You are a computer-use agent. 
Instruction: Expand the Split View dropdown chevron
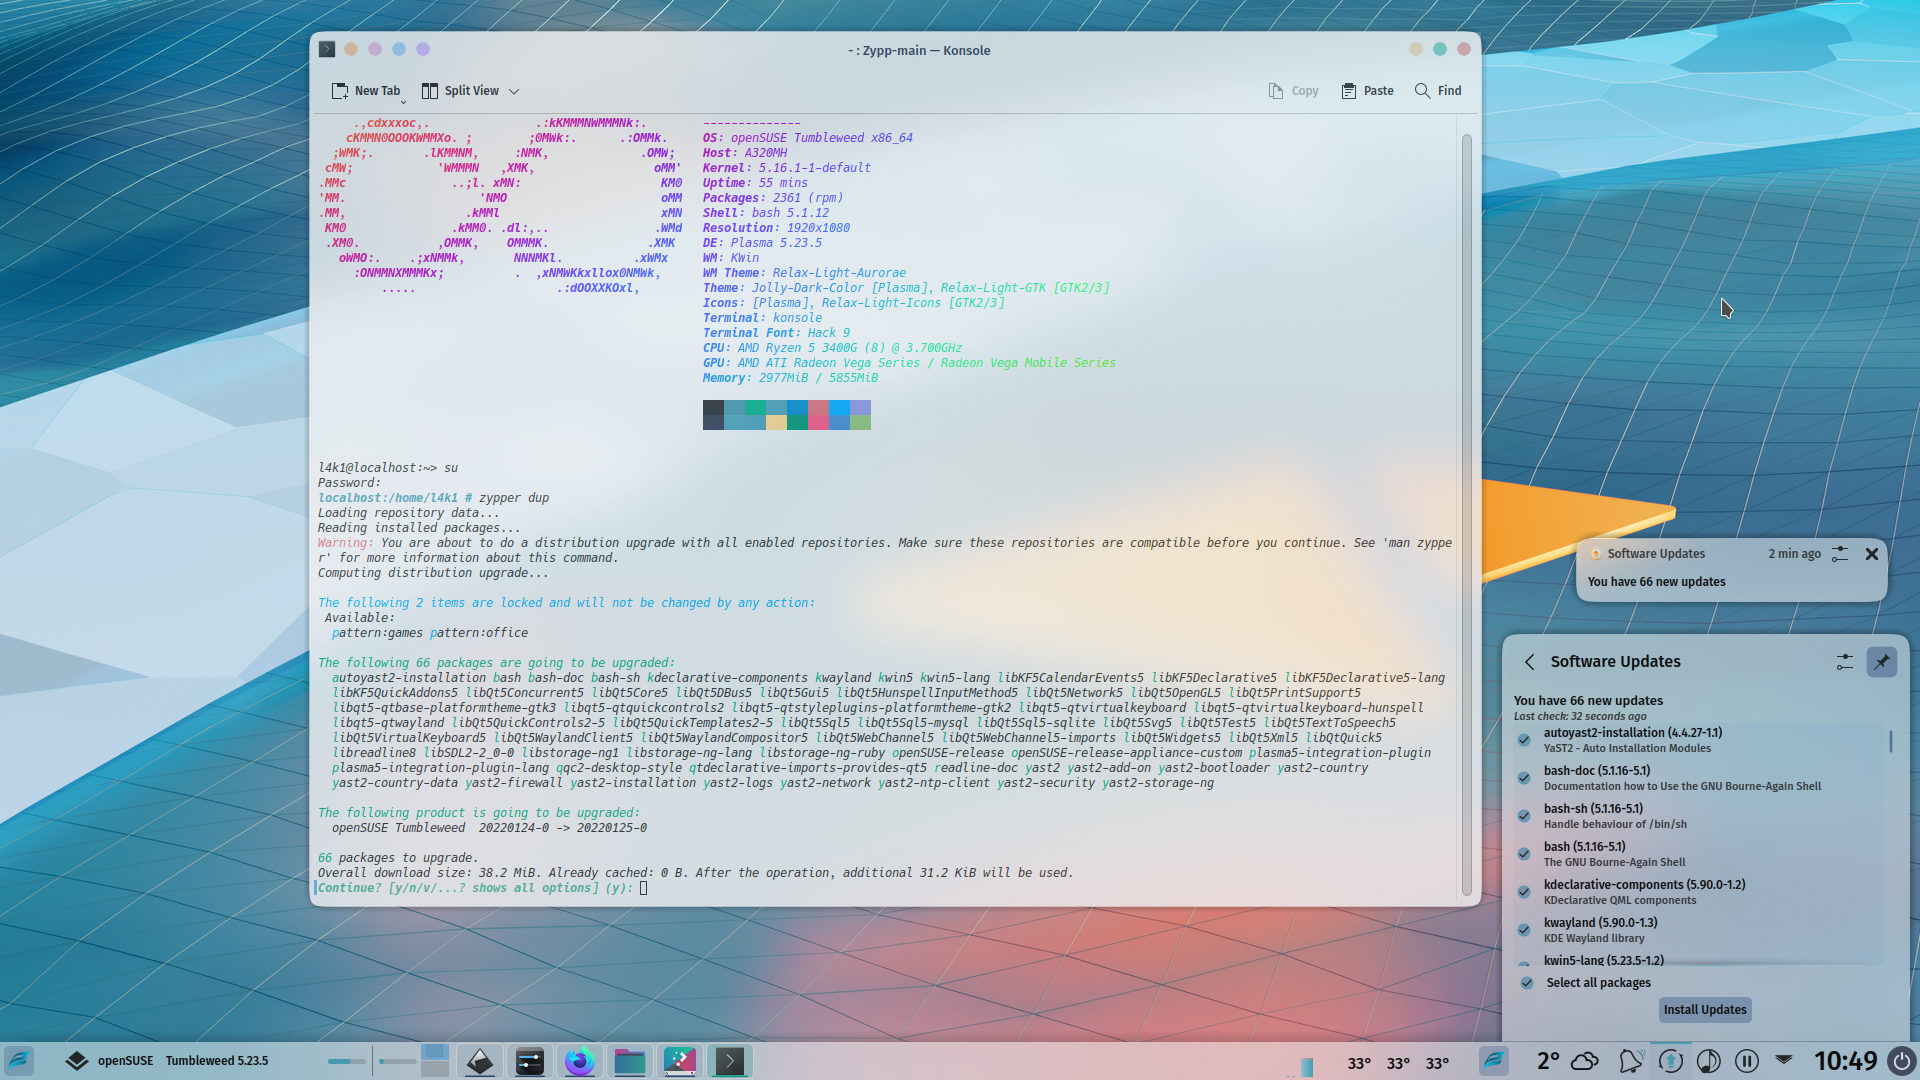tap(514, 91)
